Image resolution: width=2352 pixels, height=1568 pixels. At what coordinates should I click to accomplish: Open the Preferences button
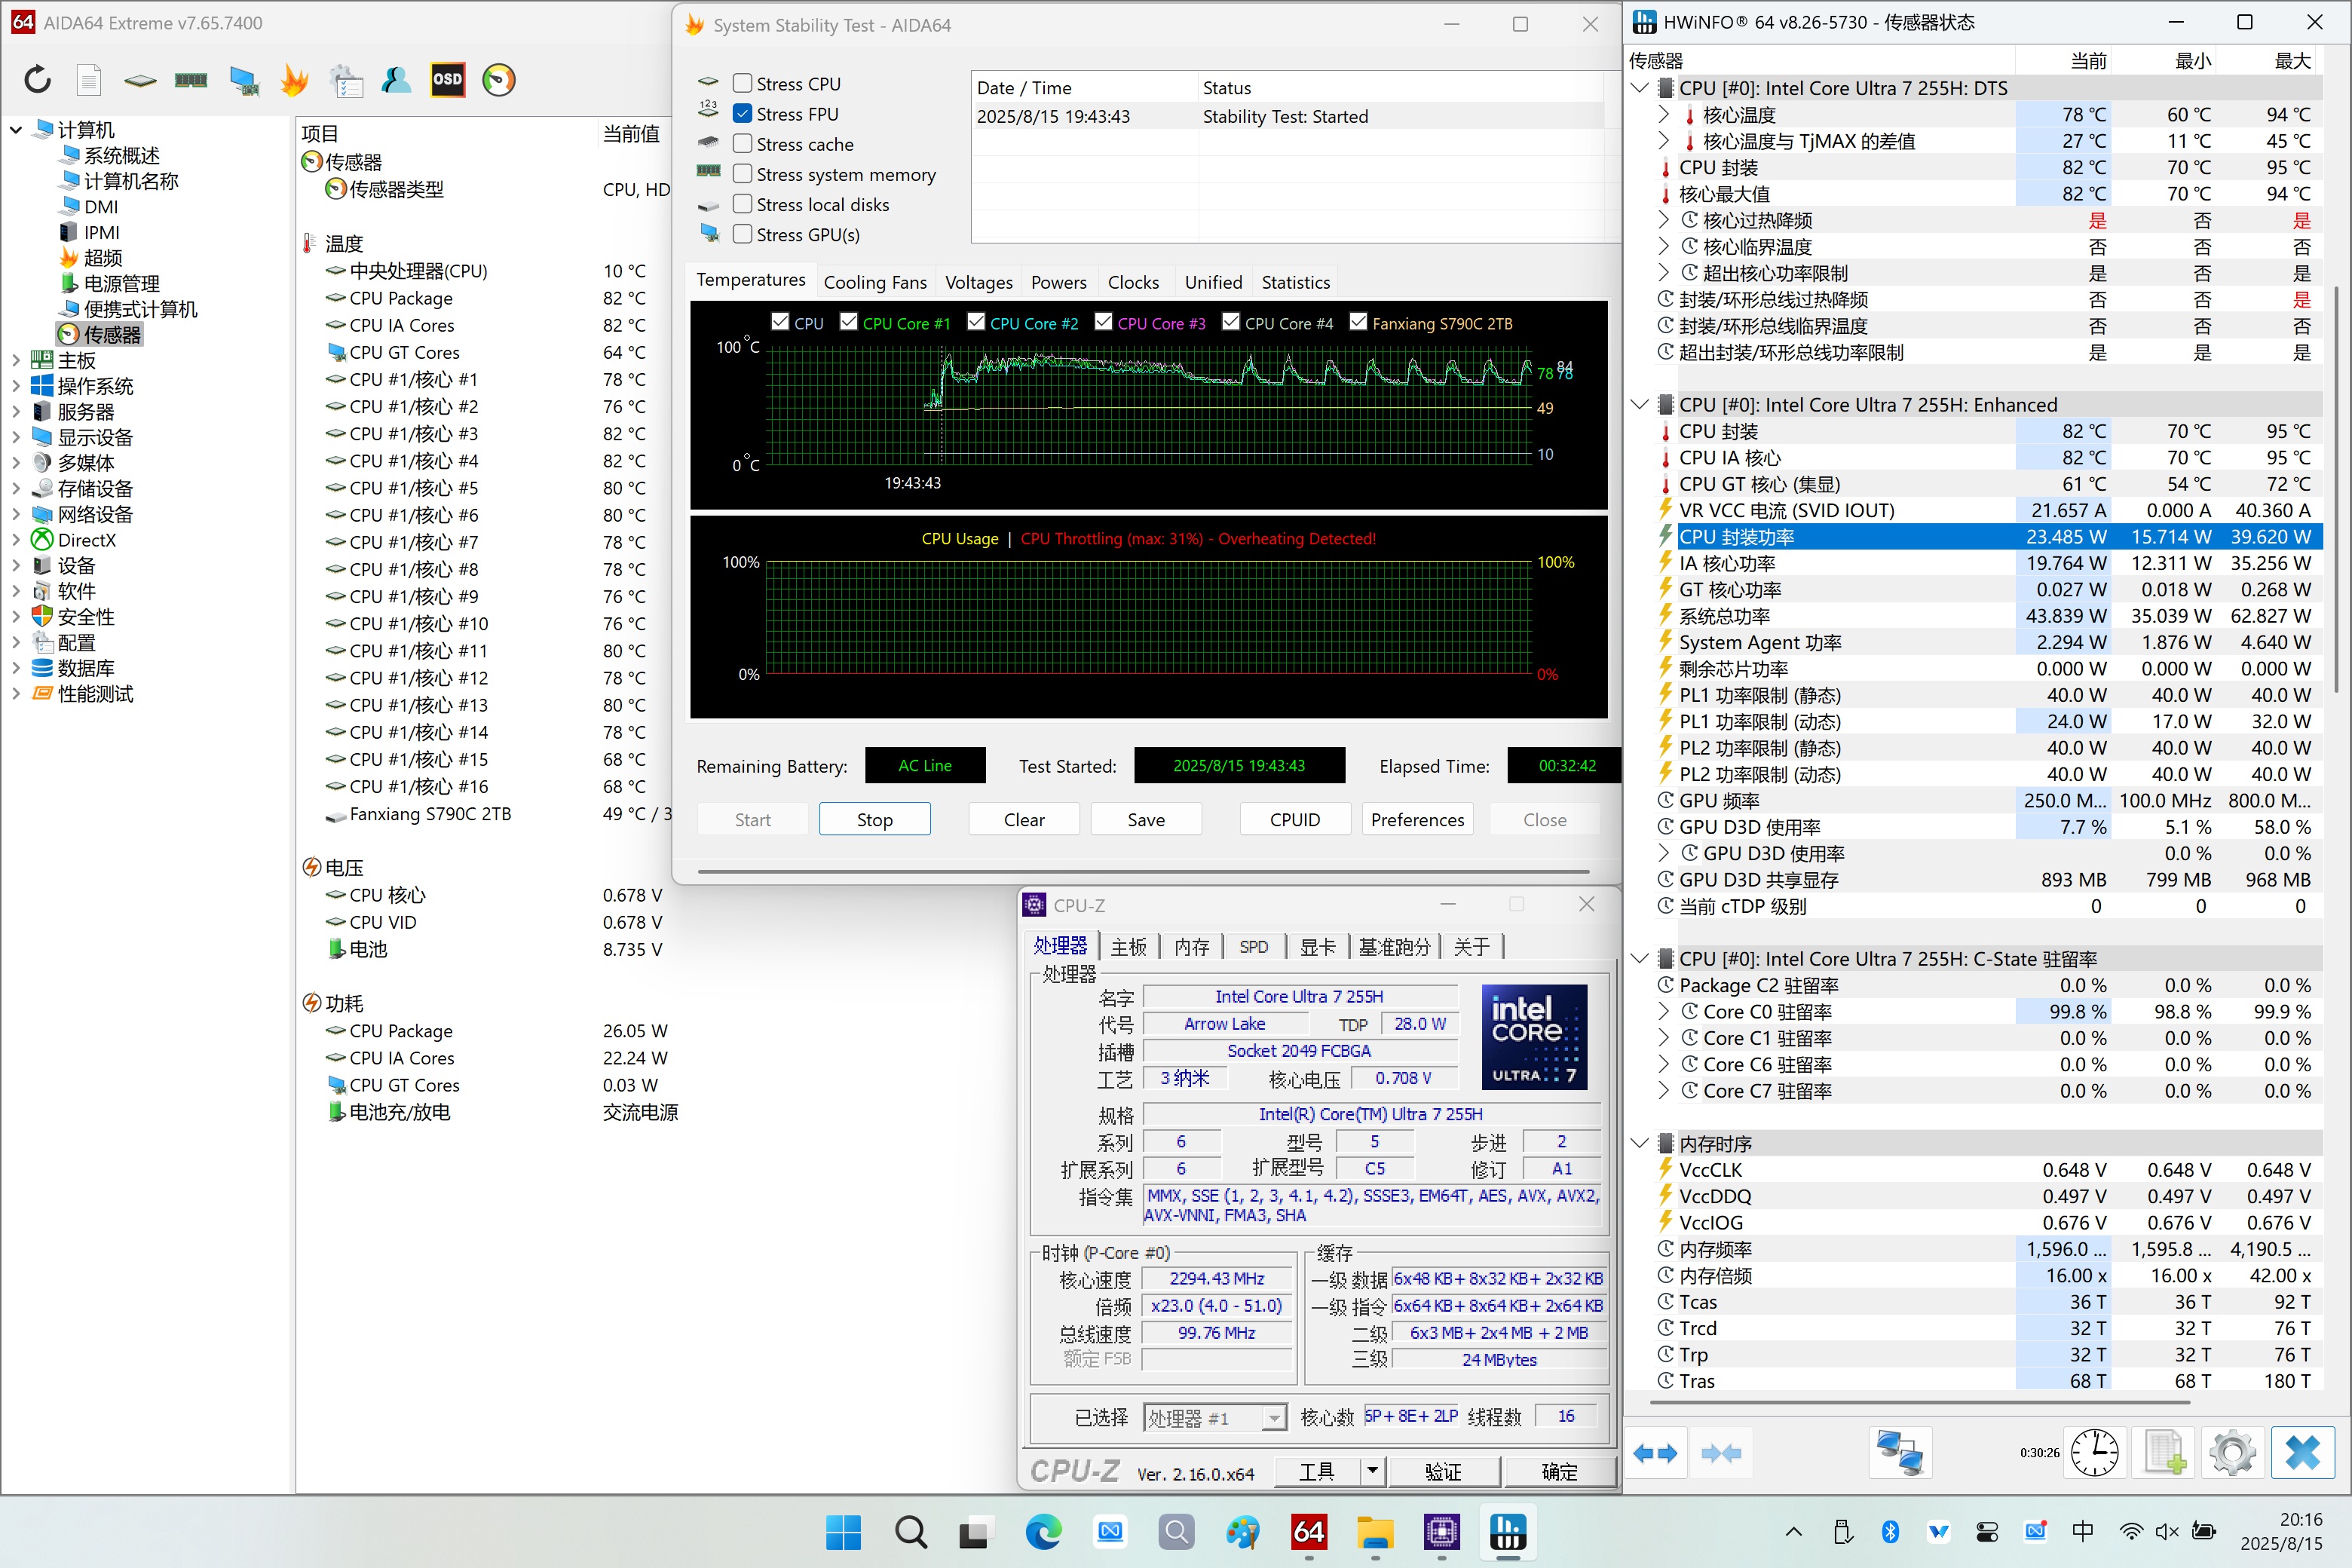pyautogui.click(x=1417, y=819)
